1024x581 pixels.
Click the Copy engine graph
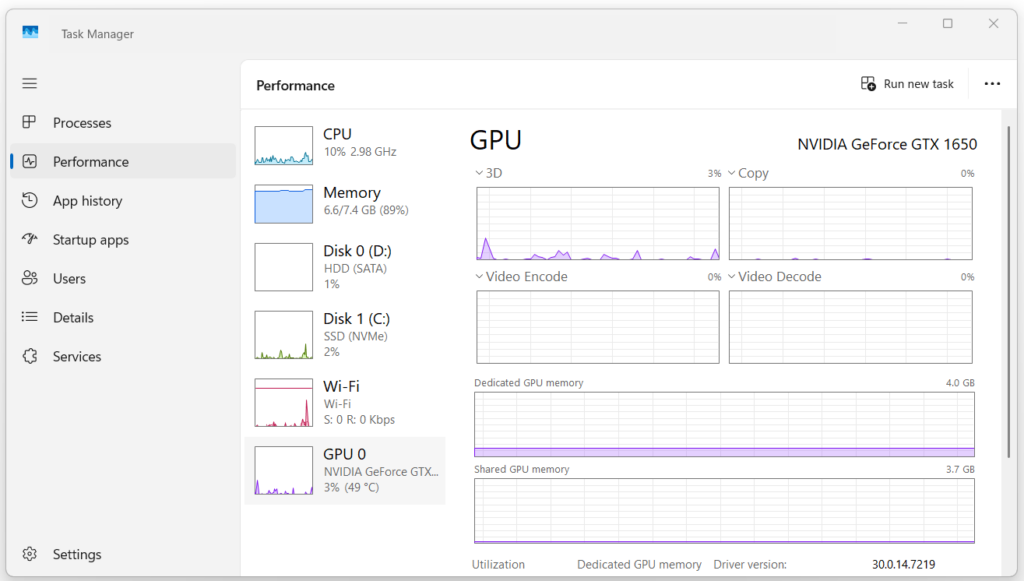click(850, 224)
